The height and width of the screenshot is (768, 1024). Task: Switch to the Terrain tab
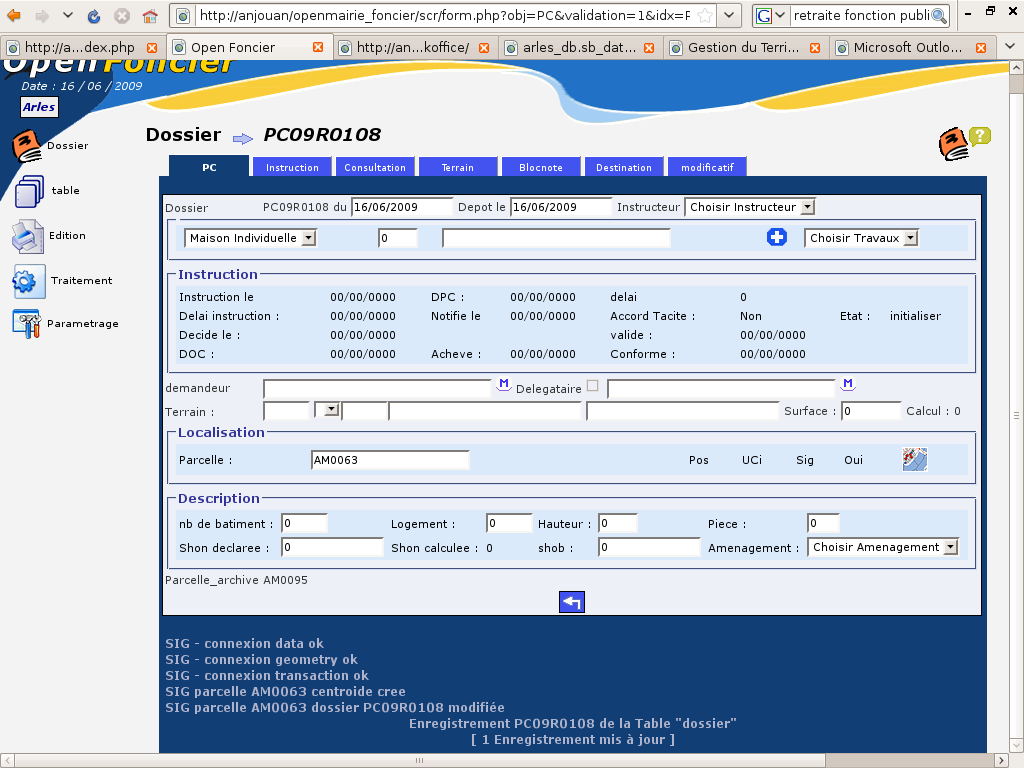(458, 167)
